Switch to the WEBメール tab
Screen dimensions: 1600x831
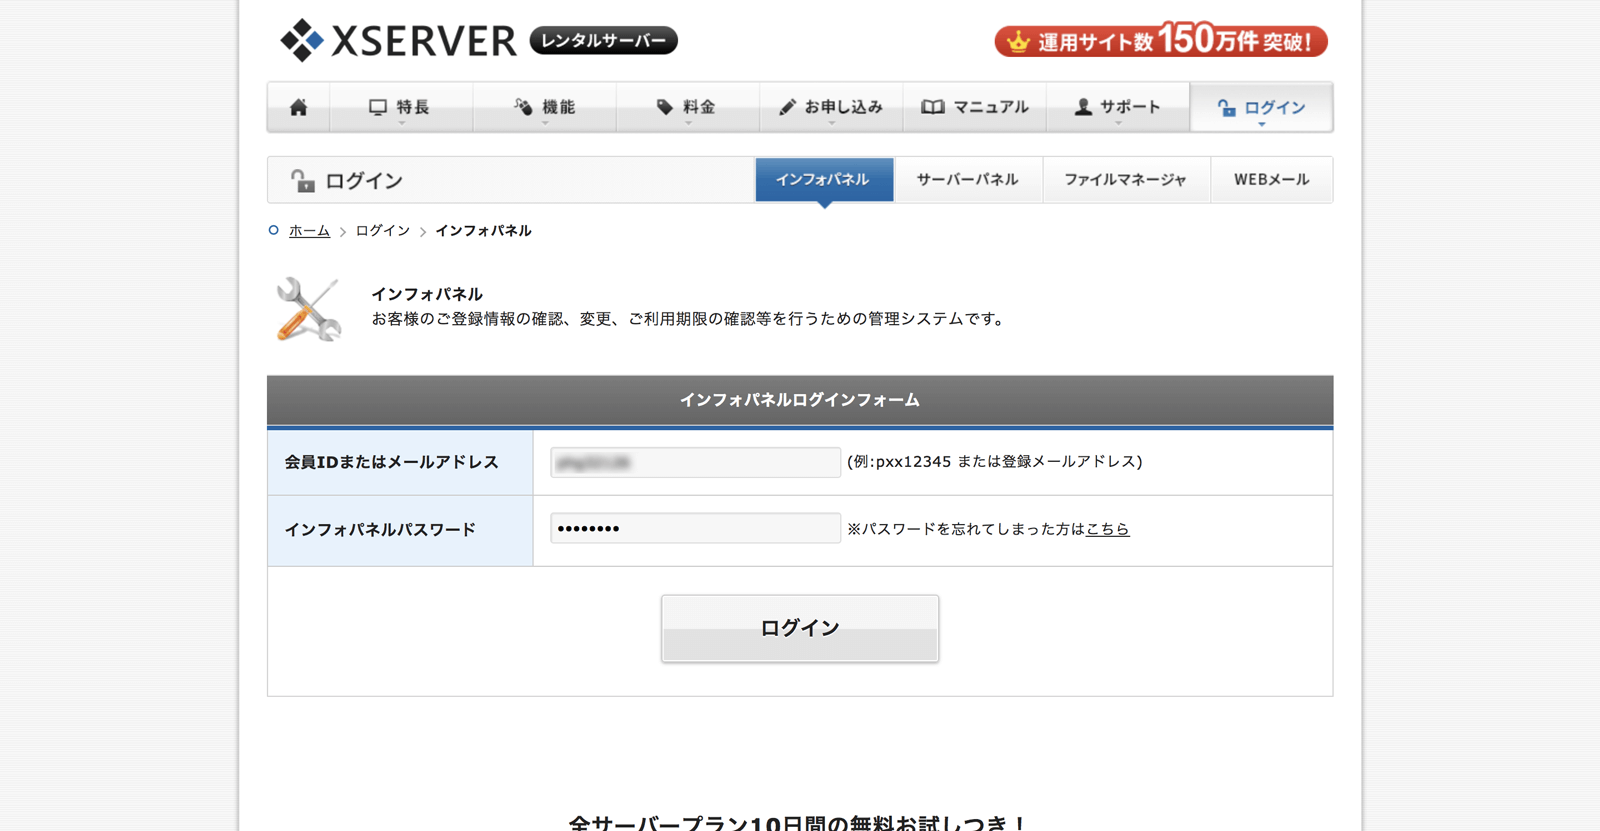click(1271, 180)
